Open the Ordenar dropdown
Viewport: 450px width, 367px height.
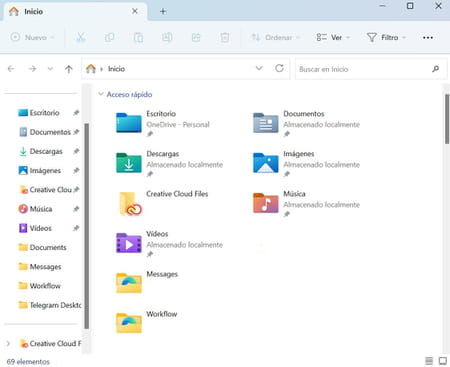pyautogui.click(x=275, y=37)
